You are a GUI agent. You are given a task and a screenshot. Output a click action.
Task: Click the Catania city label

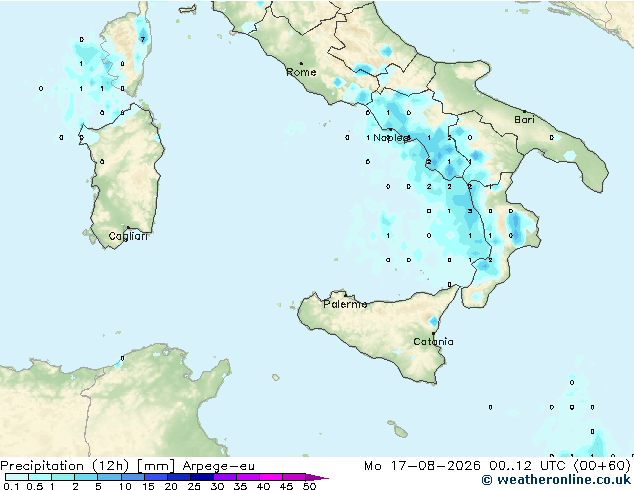click(433, 342)
